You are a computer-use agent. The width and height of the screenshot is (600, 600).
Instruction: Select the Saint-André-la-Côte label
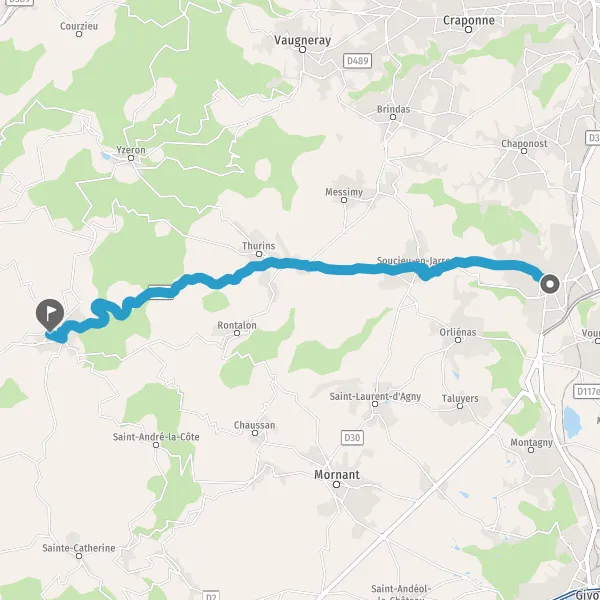[156, 437]
